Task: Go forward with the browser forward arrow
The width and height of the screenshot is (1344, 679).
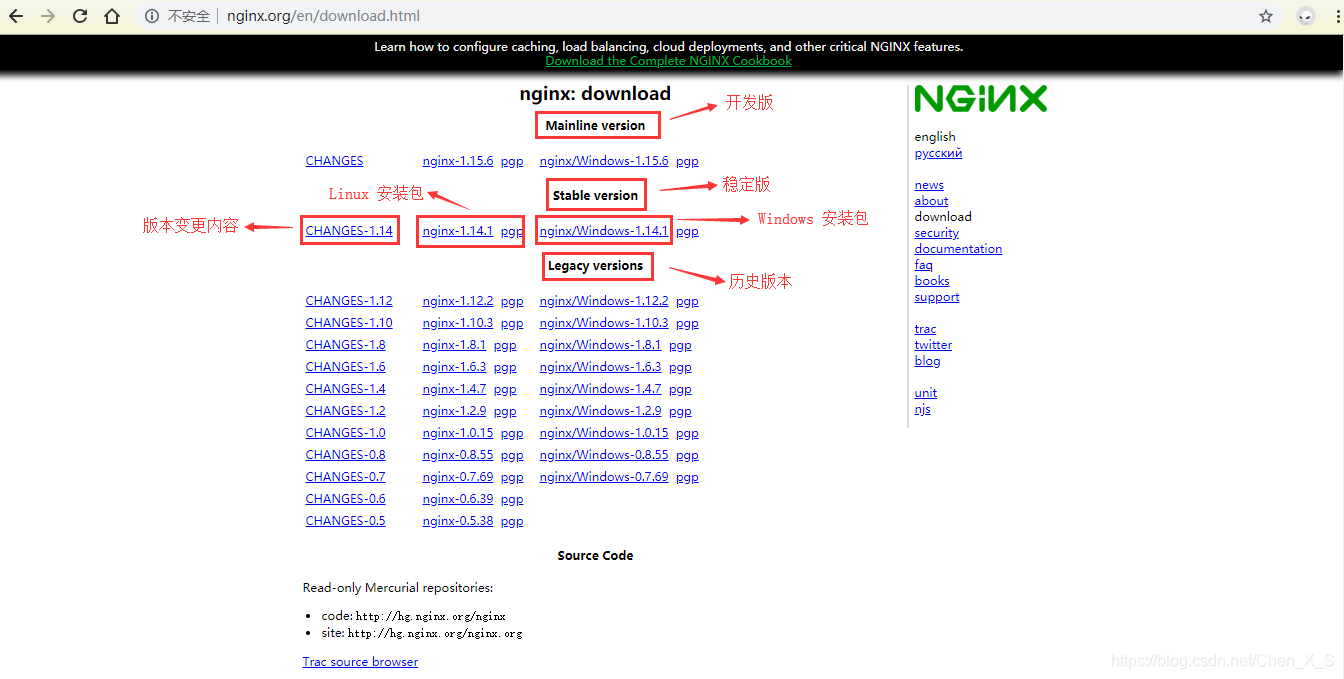Action: (48, 16)
